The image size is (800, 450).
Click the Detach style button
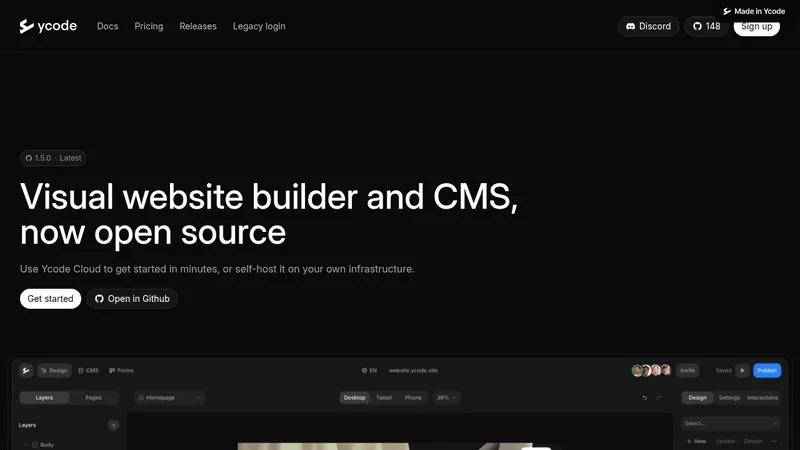point(753,441)
